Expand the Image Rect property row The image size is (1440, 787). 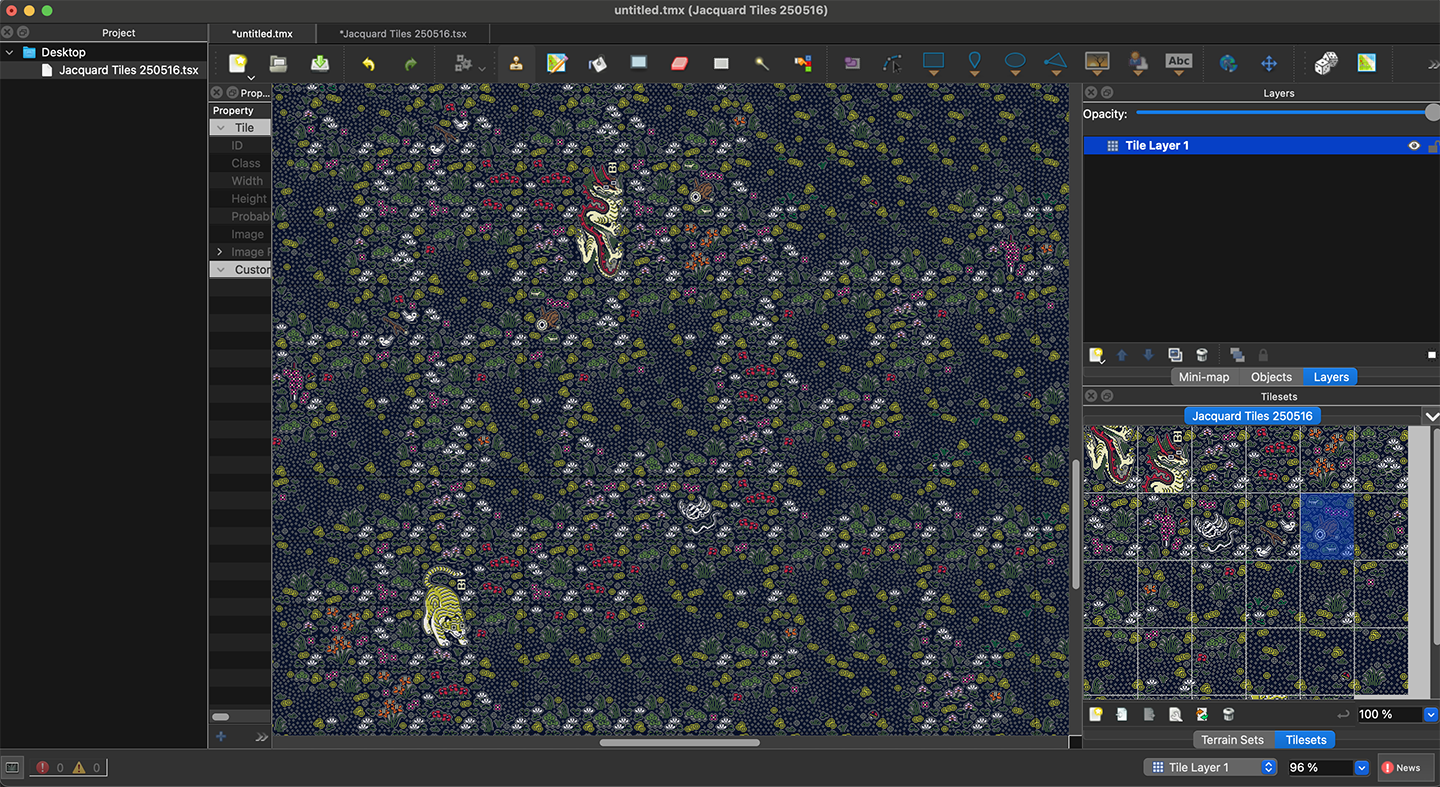[220, 252]
